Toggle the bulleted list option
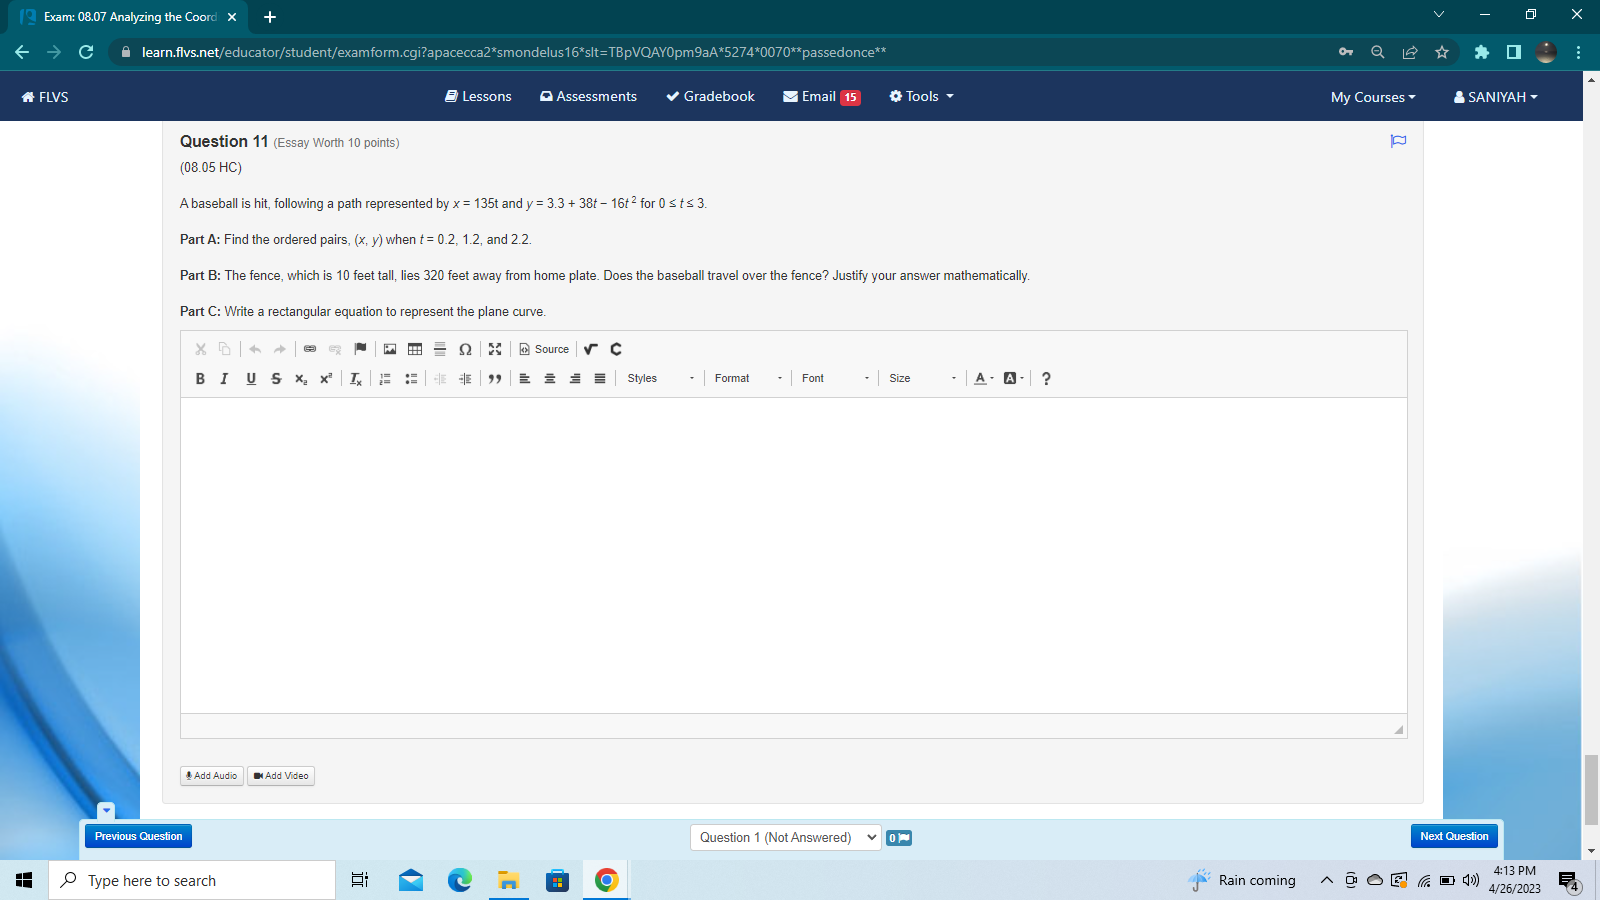Screen dimensions: 1600x900 (411, 378)
